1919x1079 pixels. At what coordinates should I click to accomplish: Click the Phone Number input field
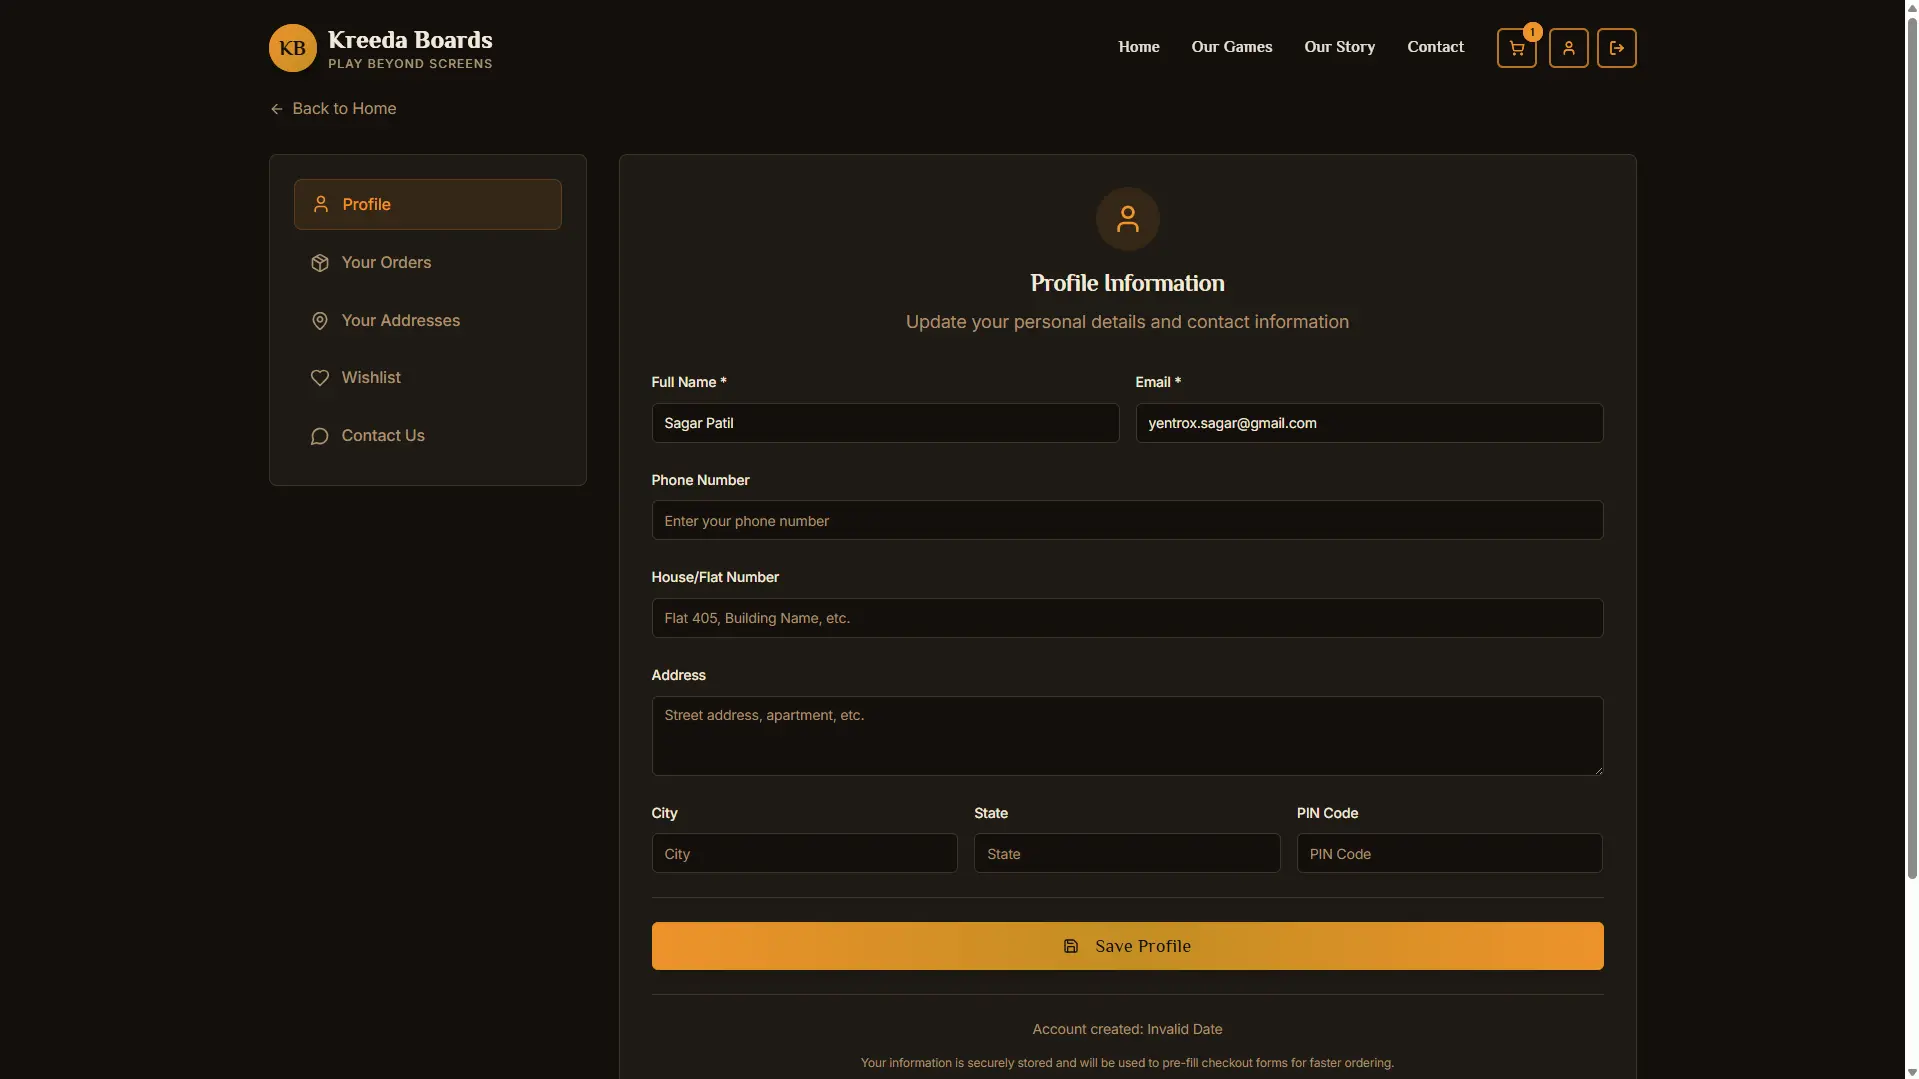point(1126,520)
